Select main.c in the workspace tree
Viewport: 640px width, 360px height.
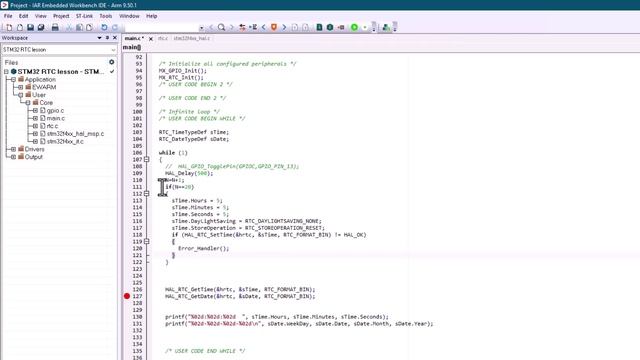click(x=56, y=118)
